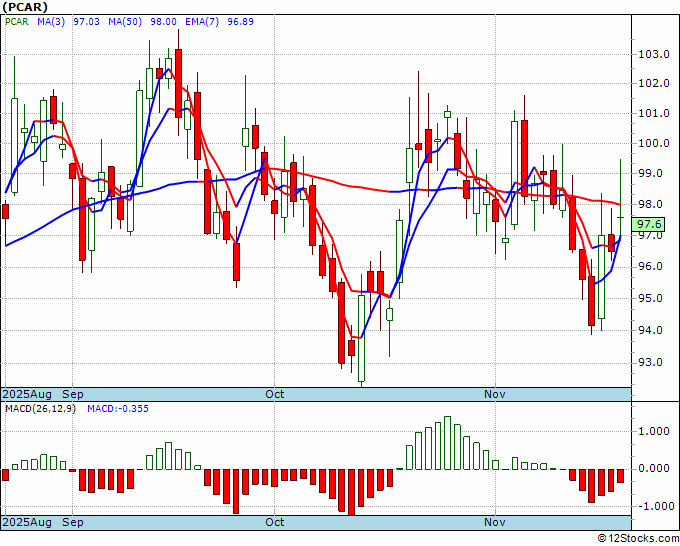Click the 100.0 price axis label
The height and width of the screenshot is (546, 680).
(x=654, y=143)
